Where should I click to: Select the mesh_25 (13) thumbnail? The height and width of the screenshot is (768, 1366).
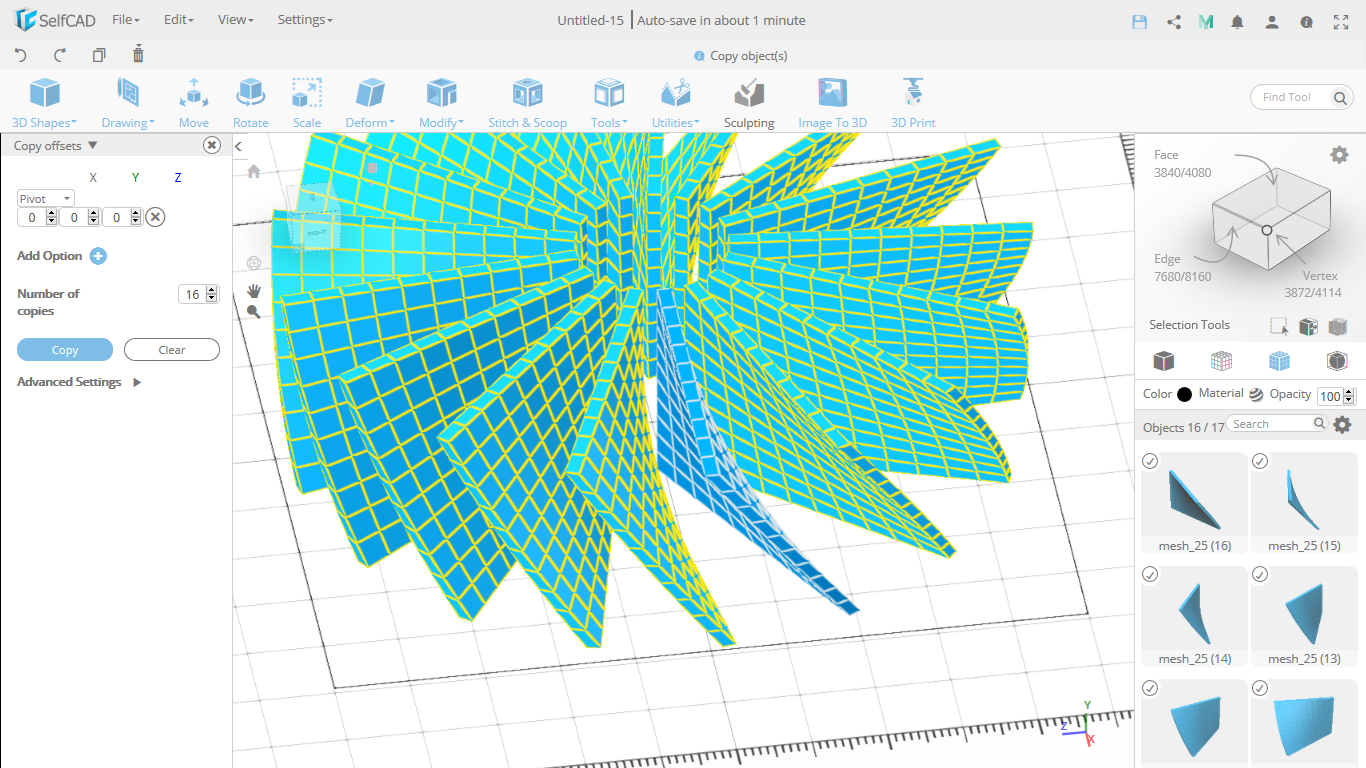pos(1304,616)
